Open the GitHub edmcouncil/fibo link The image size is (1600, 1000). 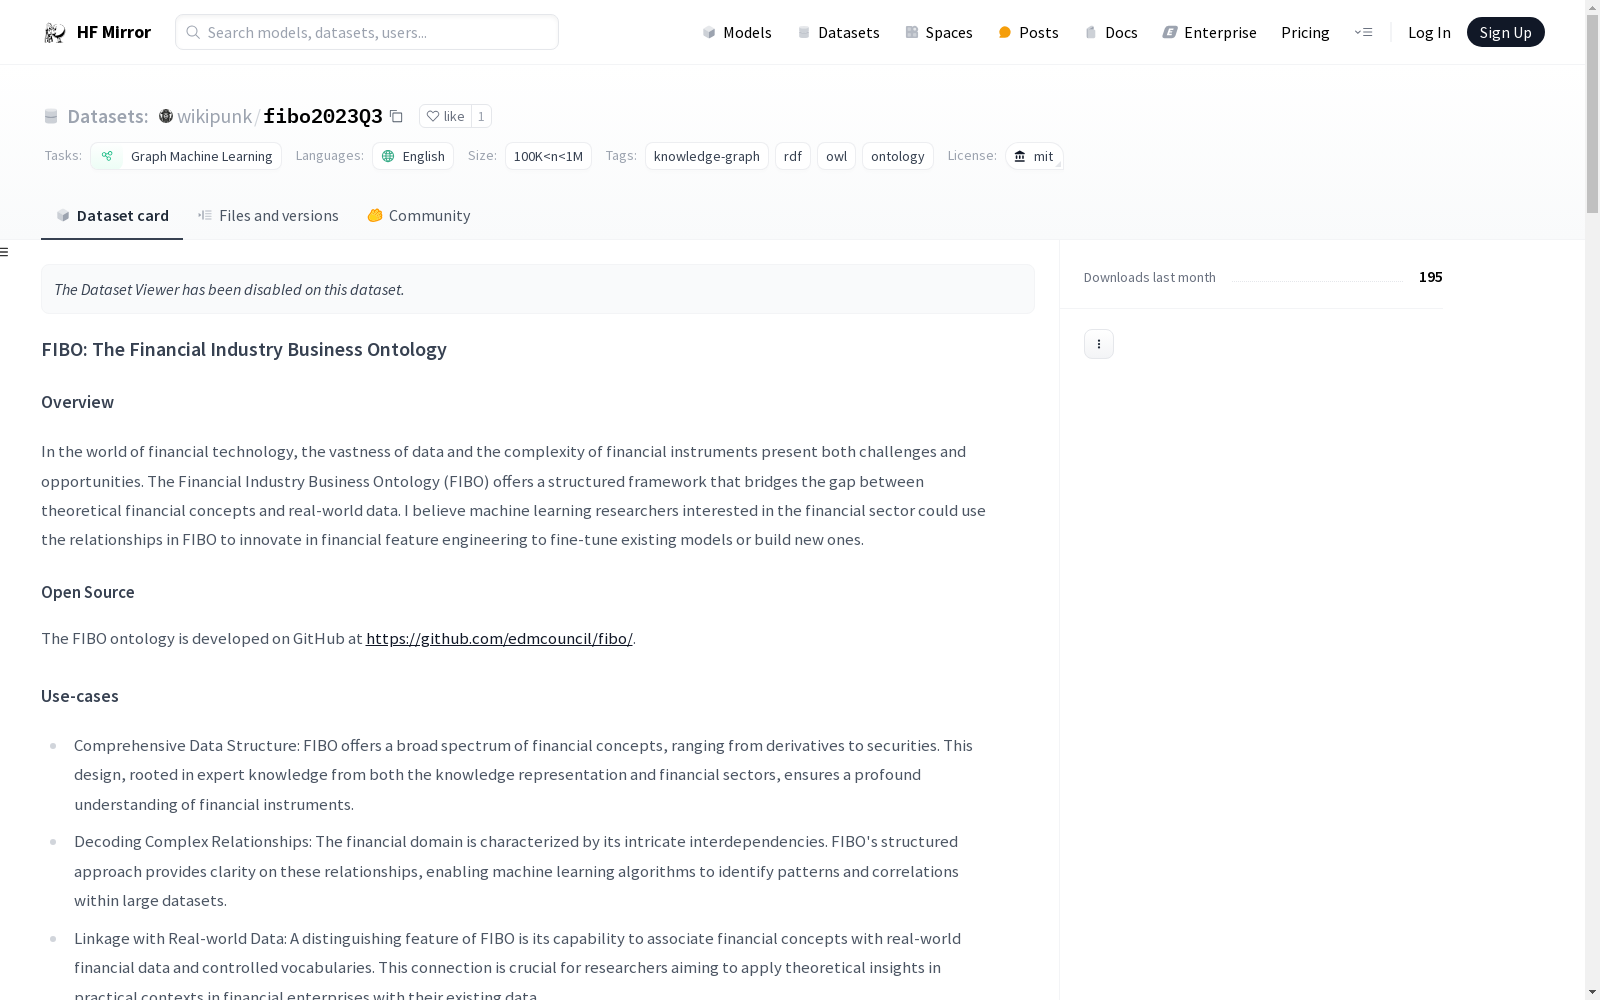point(499,638)
